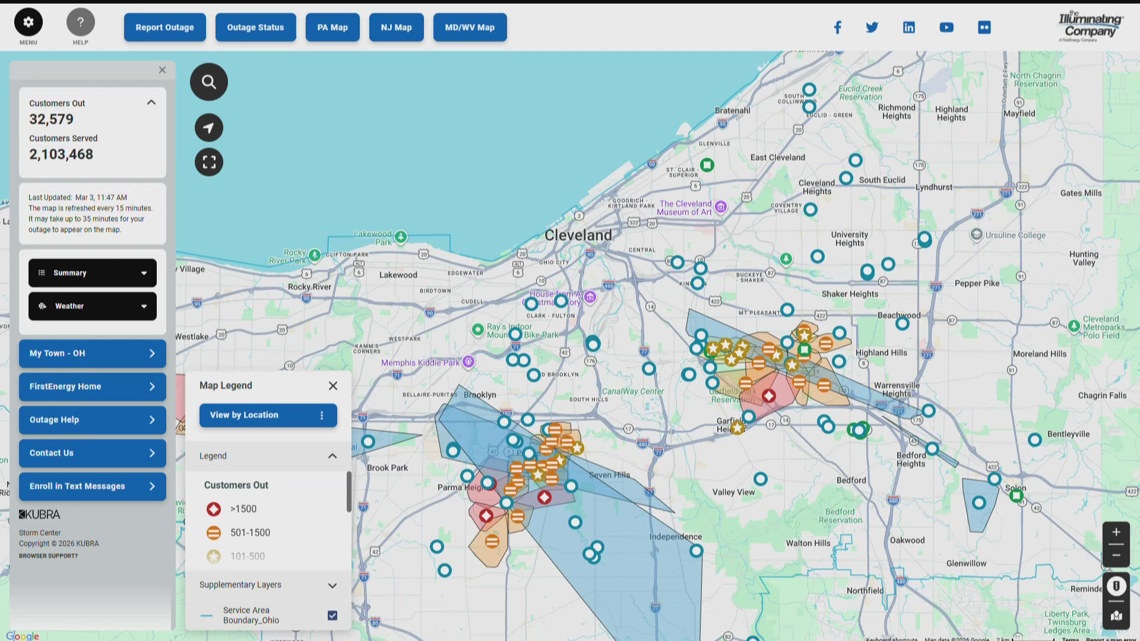
Task: Click the 2,103,468 customers served value
Action: pyautogui.click(x=61, y=155)
